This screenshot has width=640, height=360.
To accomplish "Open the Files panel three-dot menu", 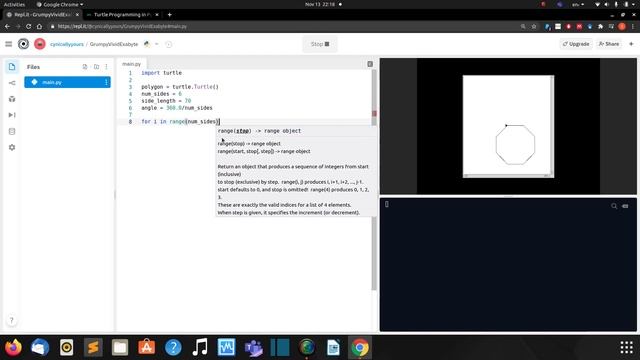I will point(107,67).
